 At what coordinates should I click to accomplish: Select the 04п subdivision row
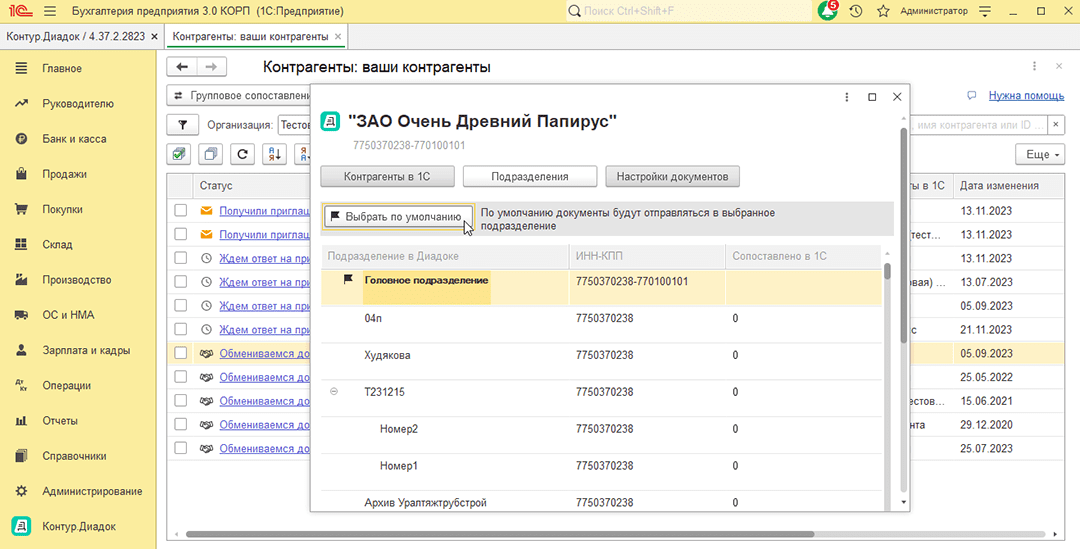pos(601,324)
